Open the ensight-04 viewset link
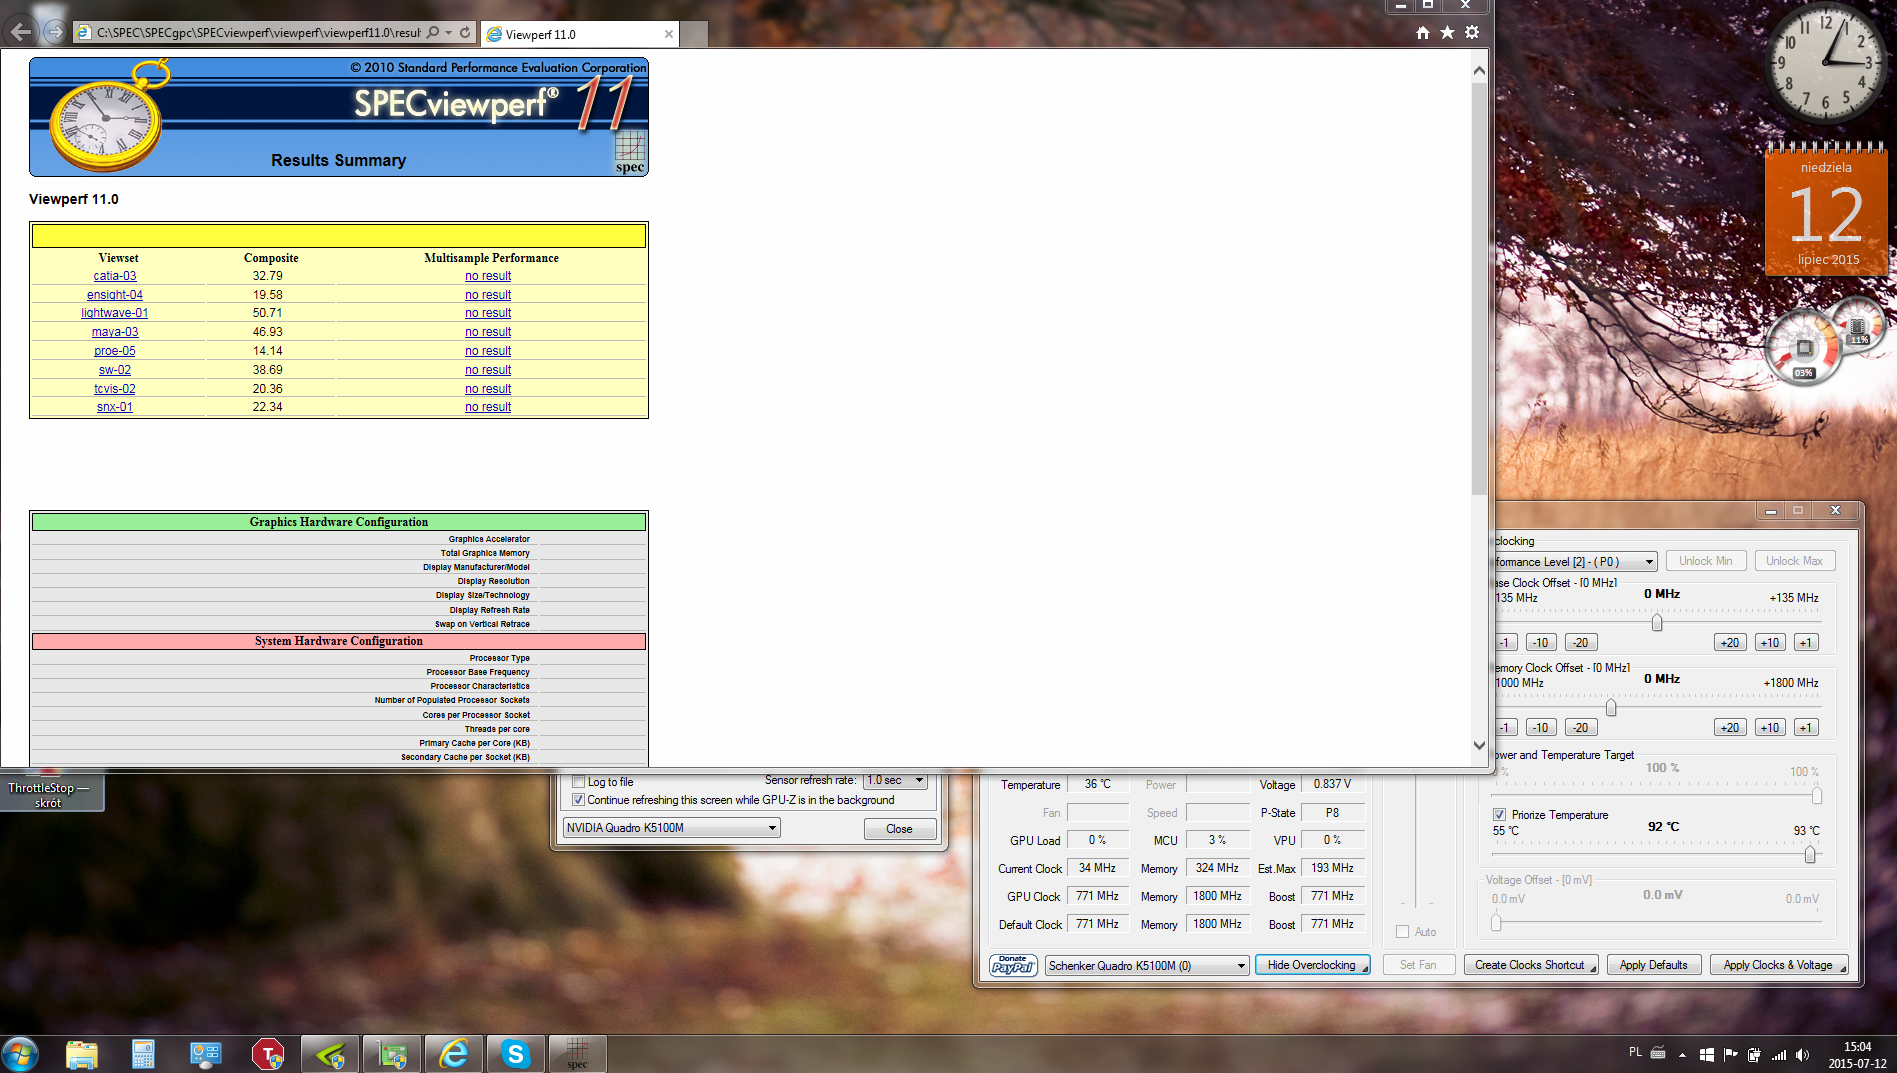Screen dimensions: 1897x1073 (x=115, y=295)
